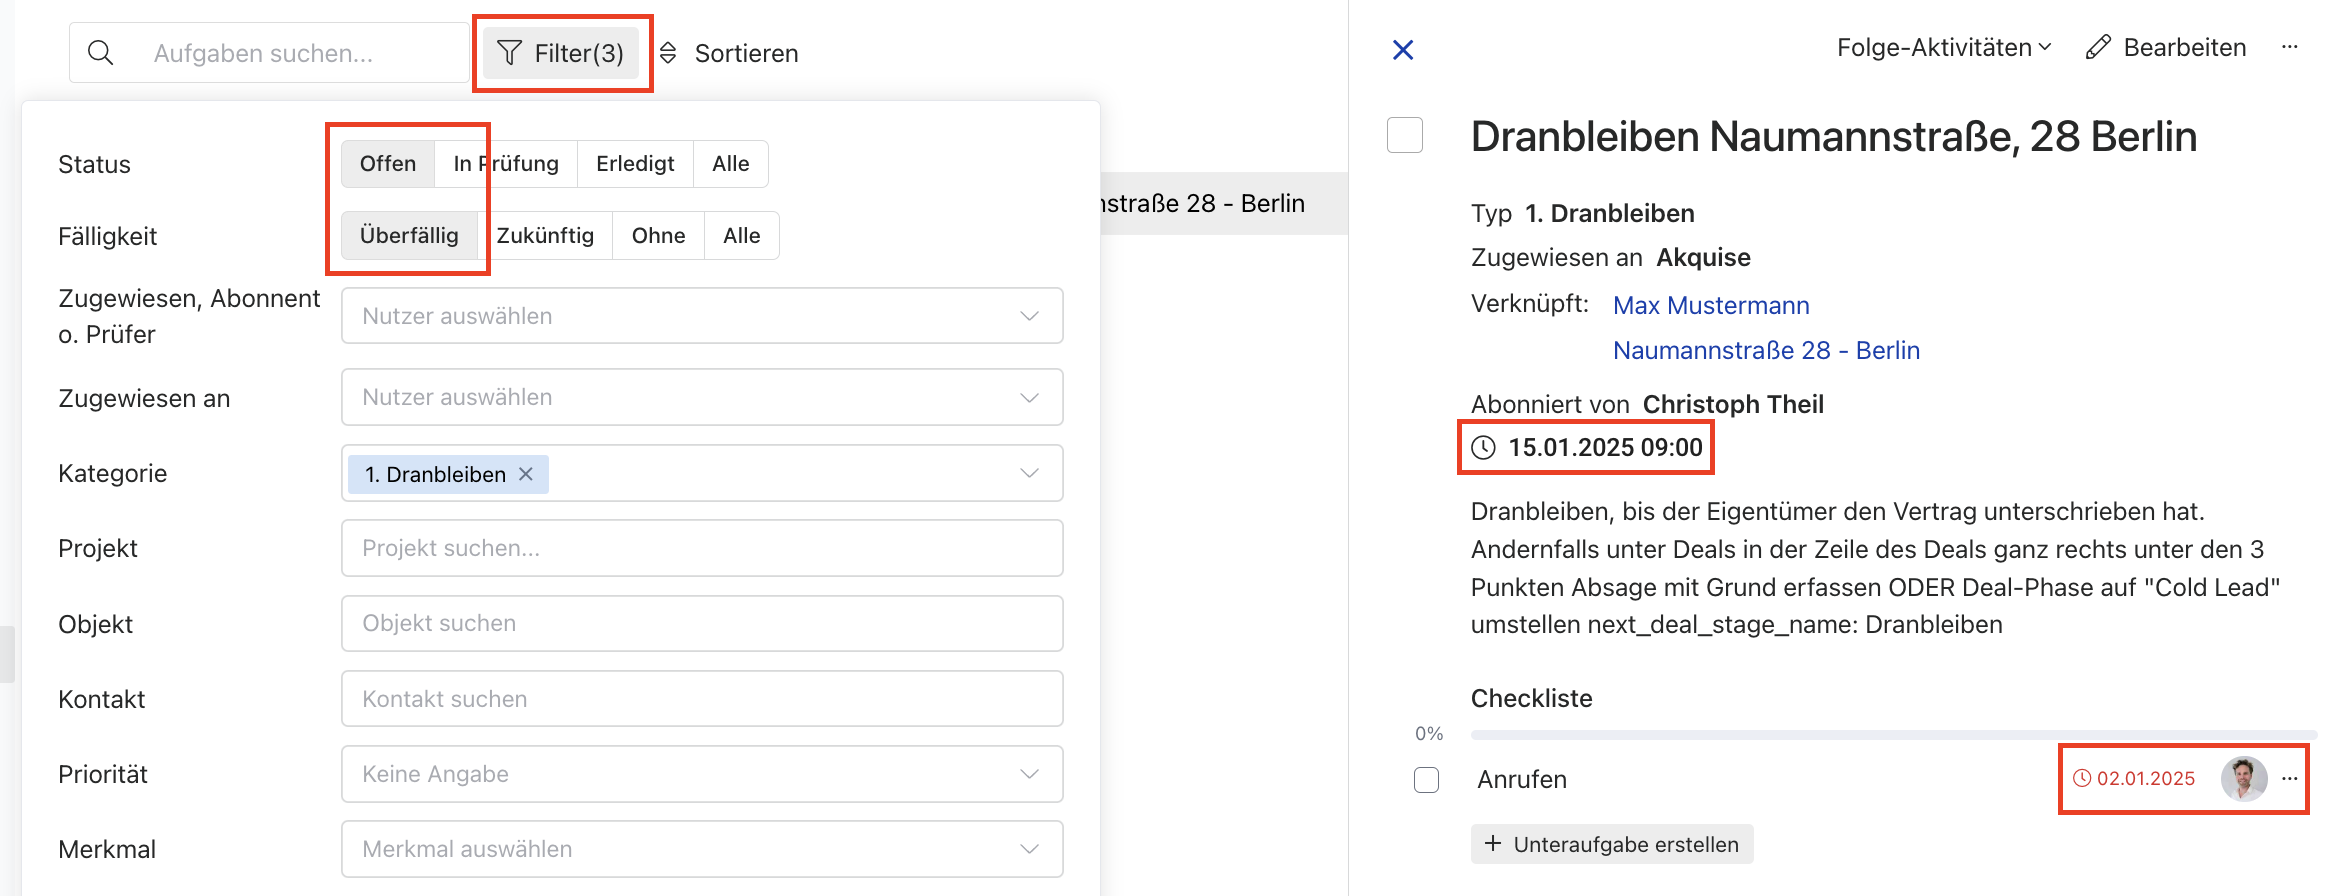Check the main Dranbleiben task checkbox
This screenshot has height=896, width=2342.
point(1404,136)
